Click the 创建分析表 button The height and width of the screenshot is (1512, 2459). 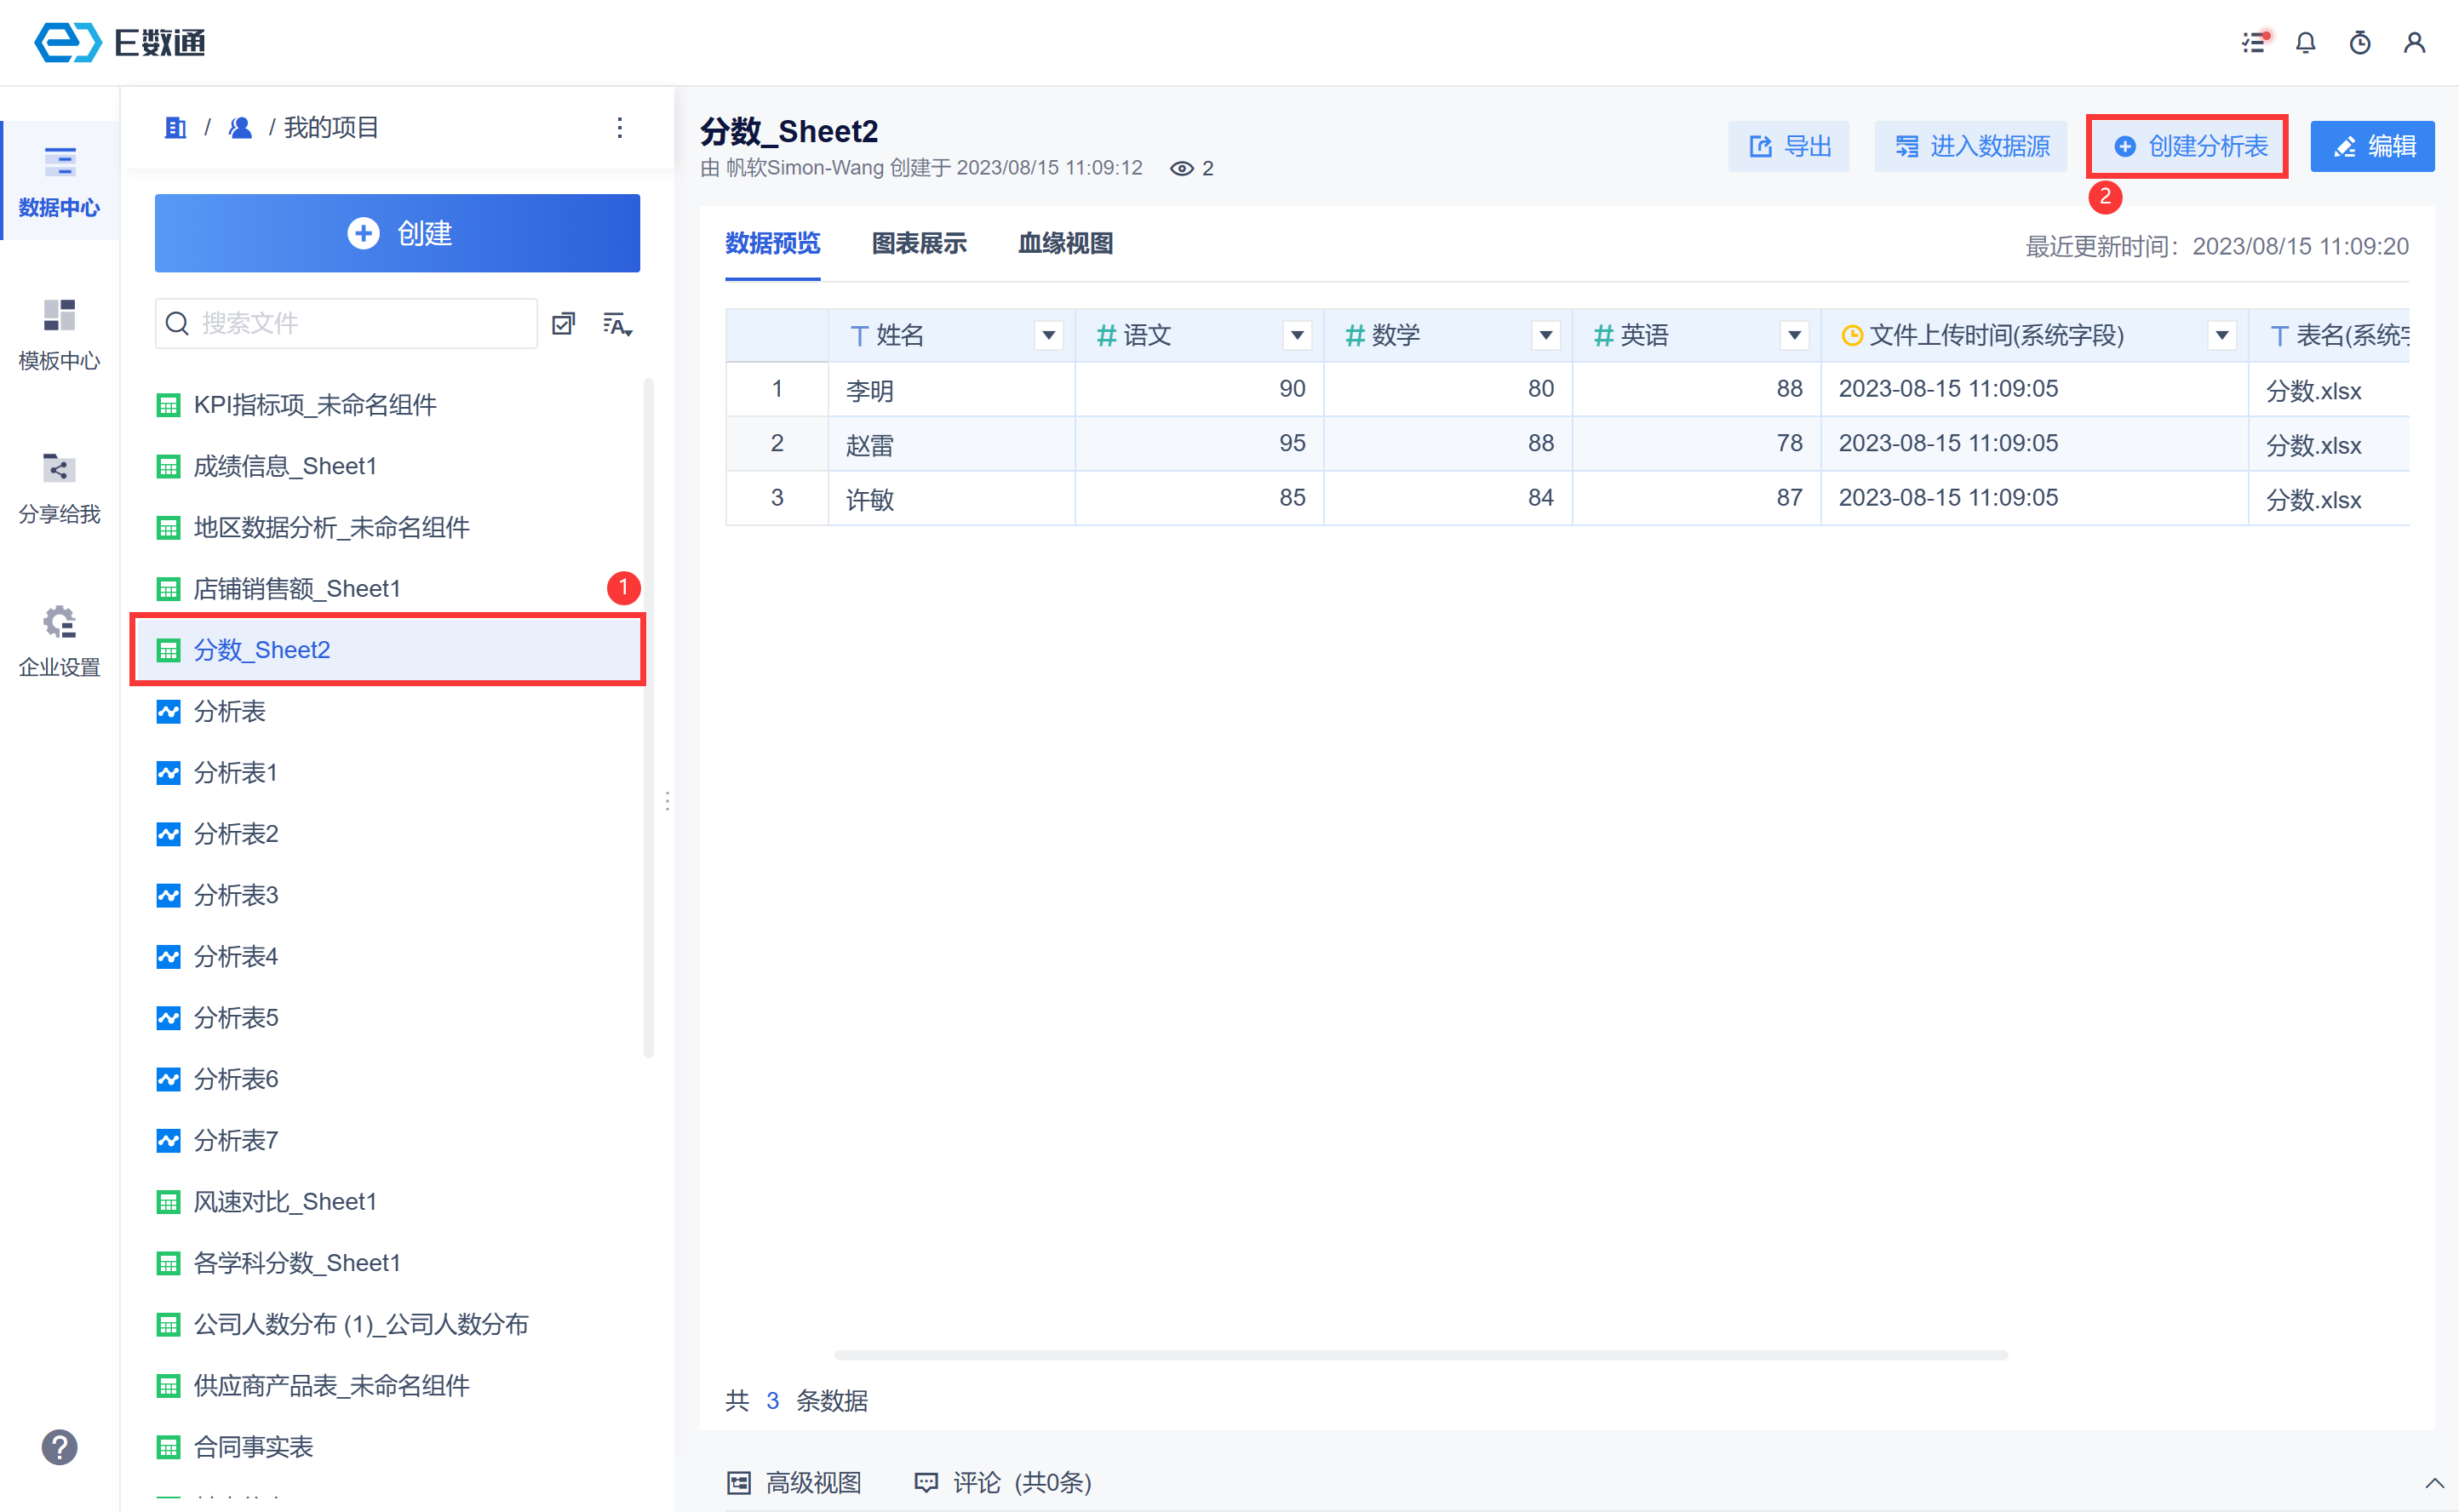[2187, 147]
